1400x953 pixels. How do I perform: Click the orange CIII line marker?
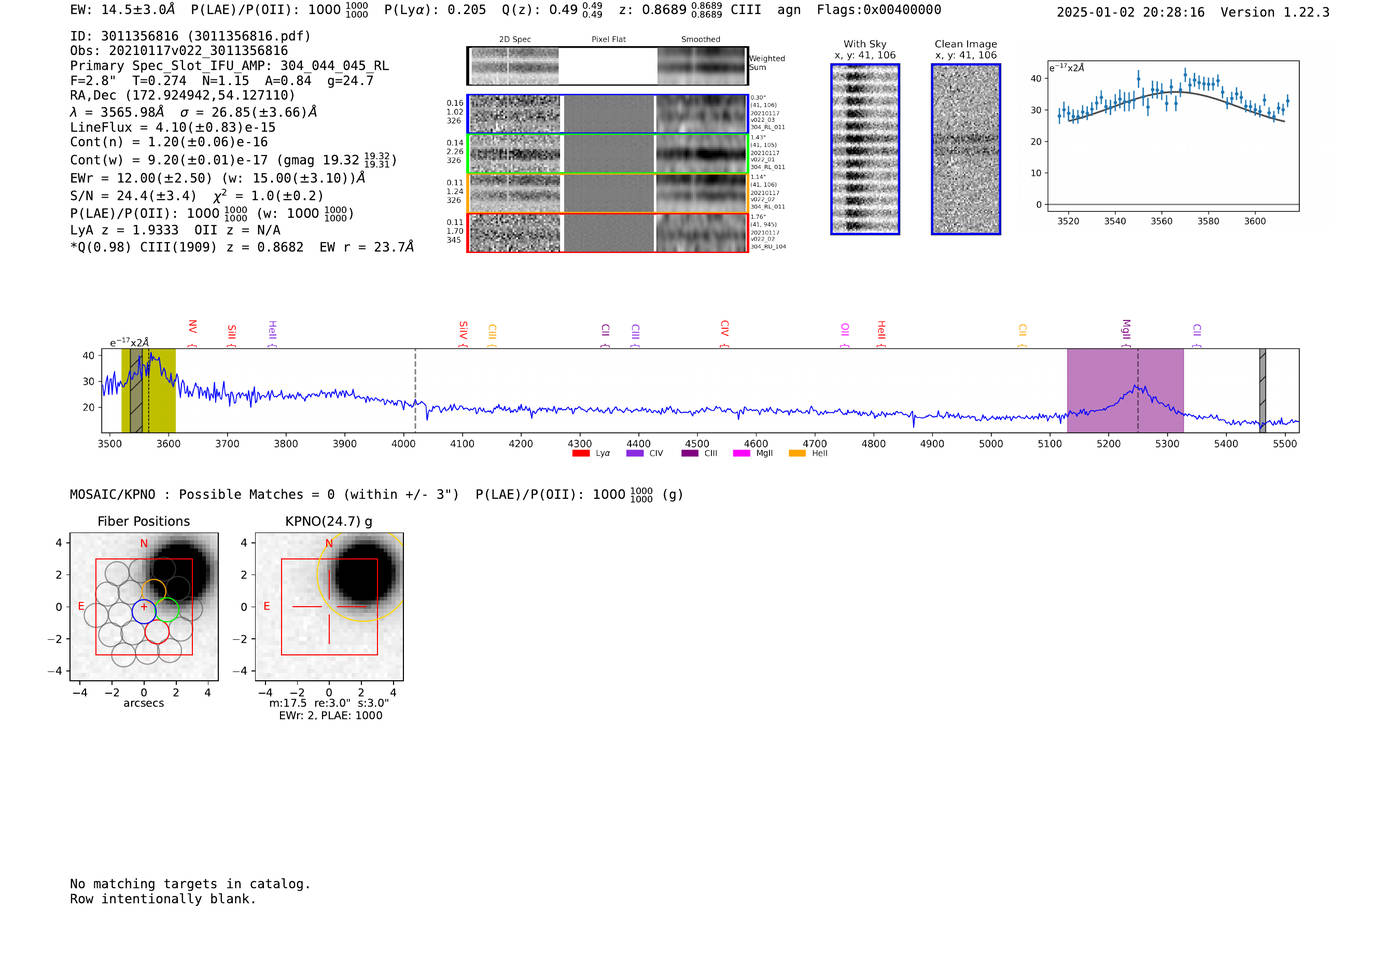pos(491,336)
